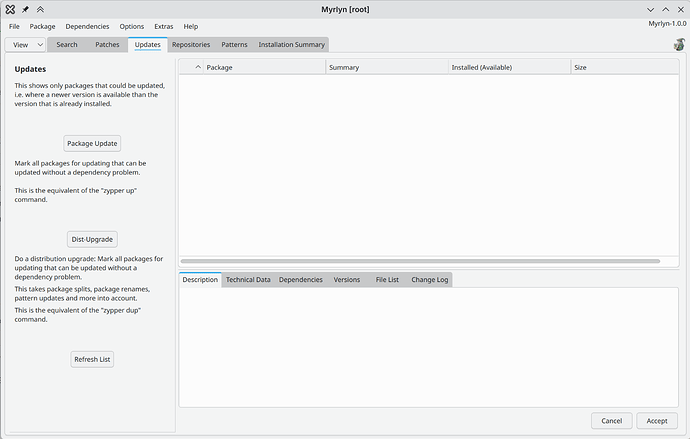Click the keep-above arrow icon in title bar
This screenshot has height=439, width=690.
(x=41, y=9)
